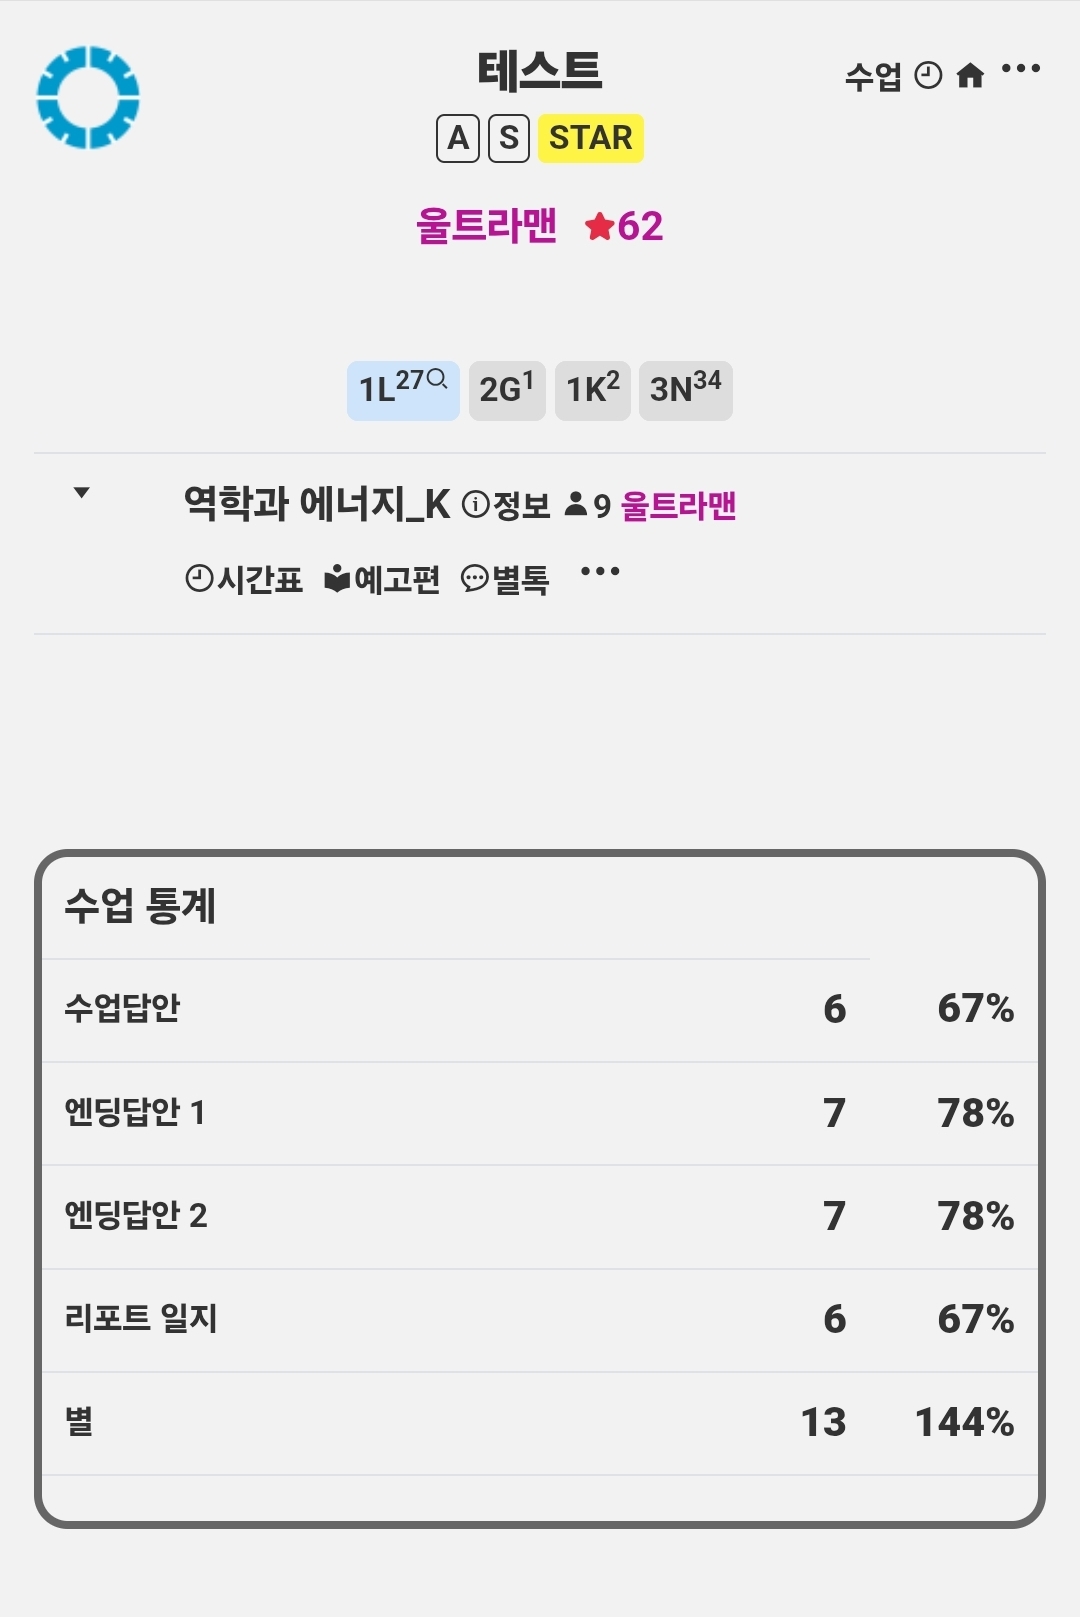Click the 수업 link in header
The height and width of the screenshot is (1617, 1080).
(873, 76)
